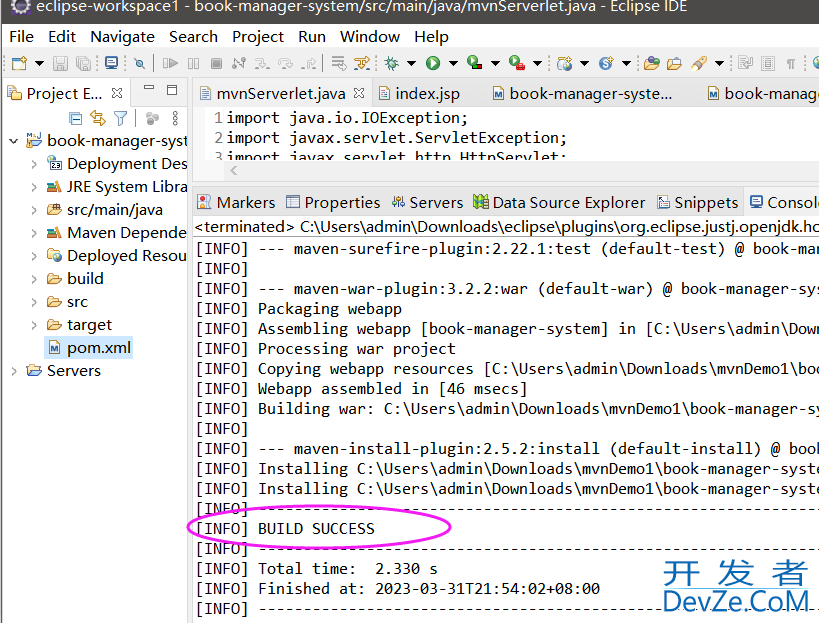Open Project Explorer View Menu dots

(175, 119)
